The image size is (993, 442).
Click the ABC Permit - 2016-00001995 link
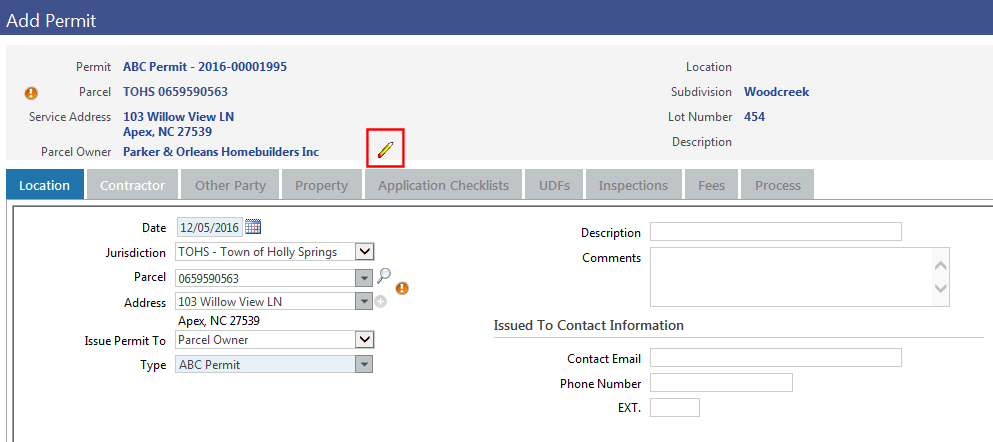point(205,67)
